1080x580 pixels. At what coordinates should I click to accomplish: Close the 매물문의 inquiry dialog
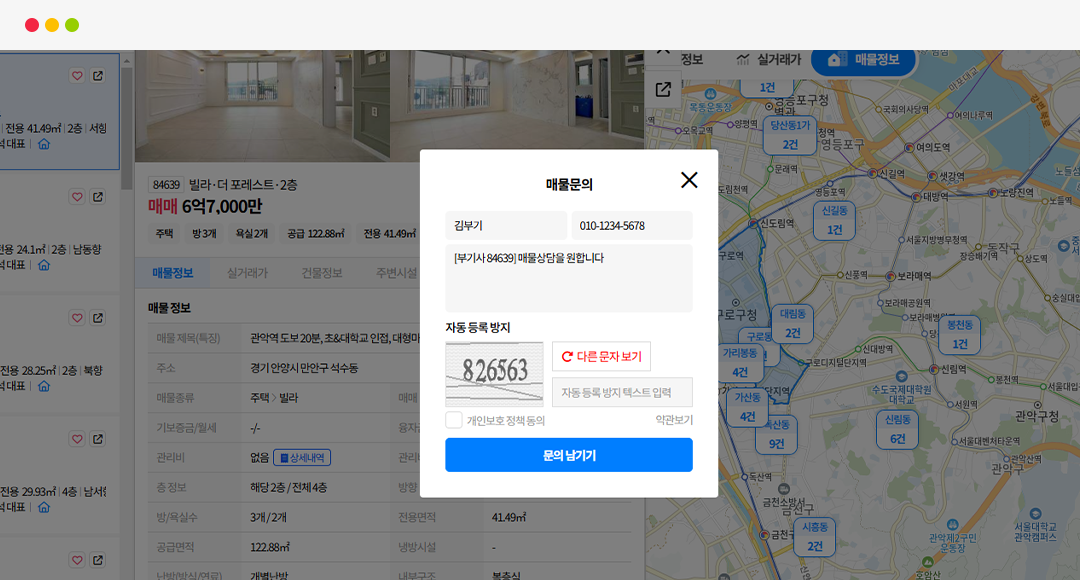(x=689, y=180)
